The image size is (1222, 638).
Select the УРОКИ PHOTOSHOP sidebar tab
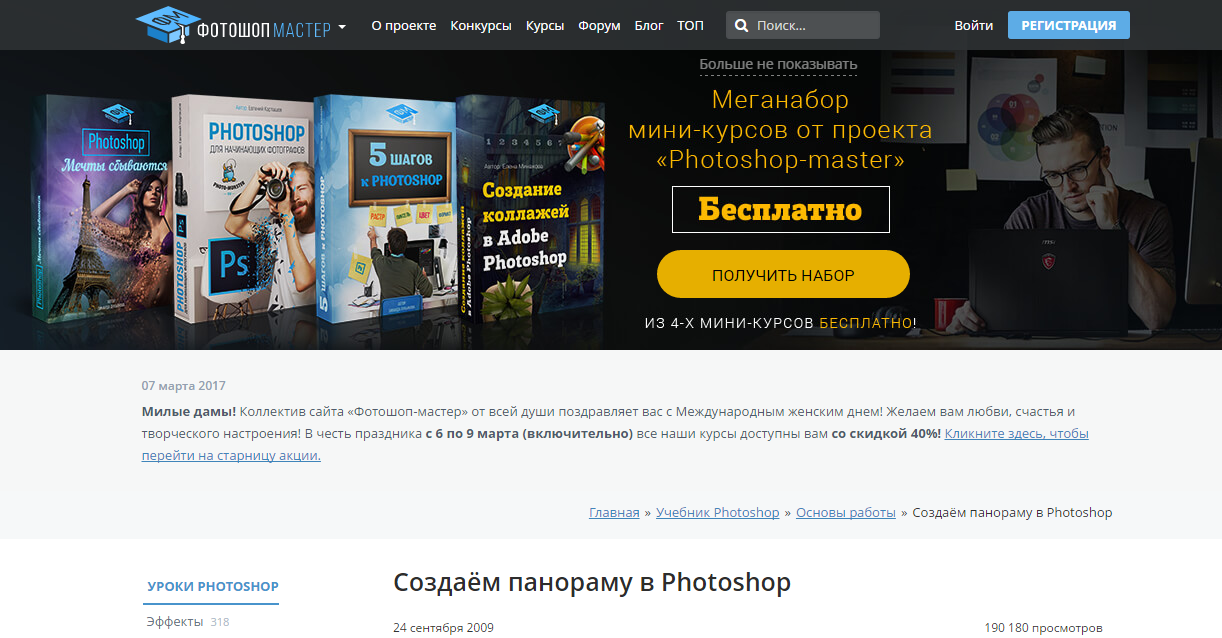pos(213,587)
